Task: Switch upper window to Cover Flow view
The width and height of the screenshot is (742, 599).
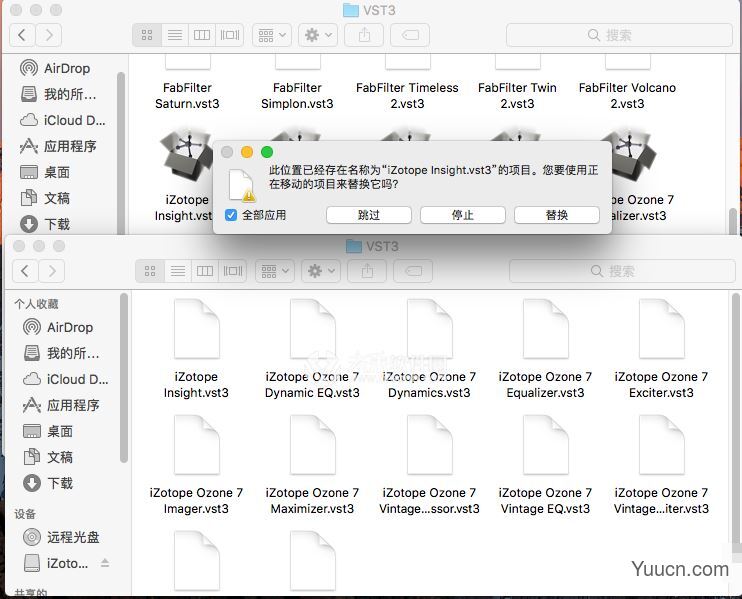Action: [x=230, y=35]
